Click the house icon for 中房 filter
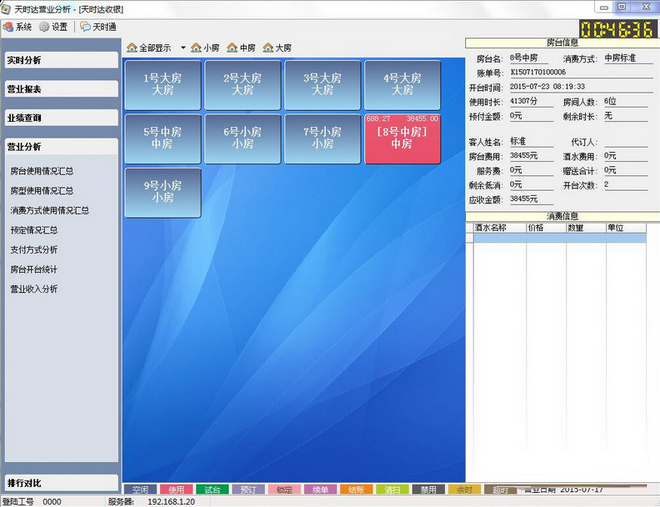 point(232,48)
